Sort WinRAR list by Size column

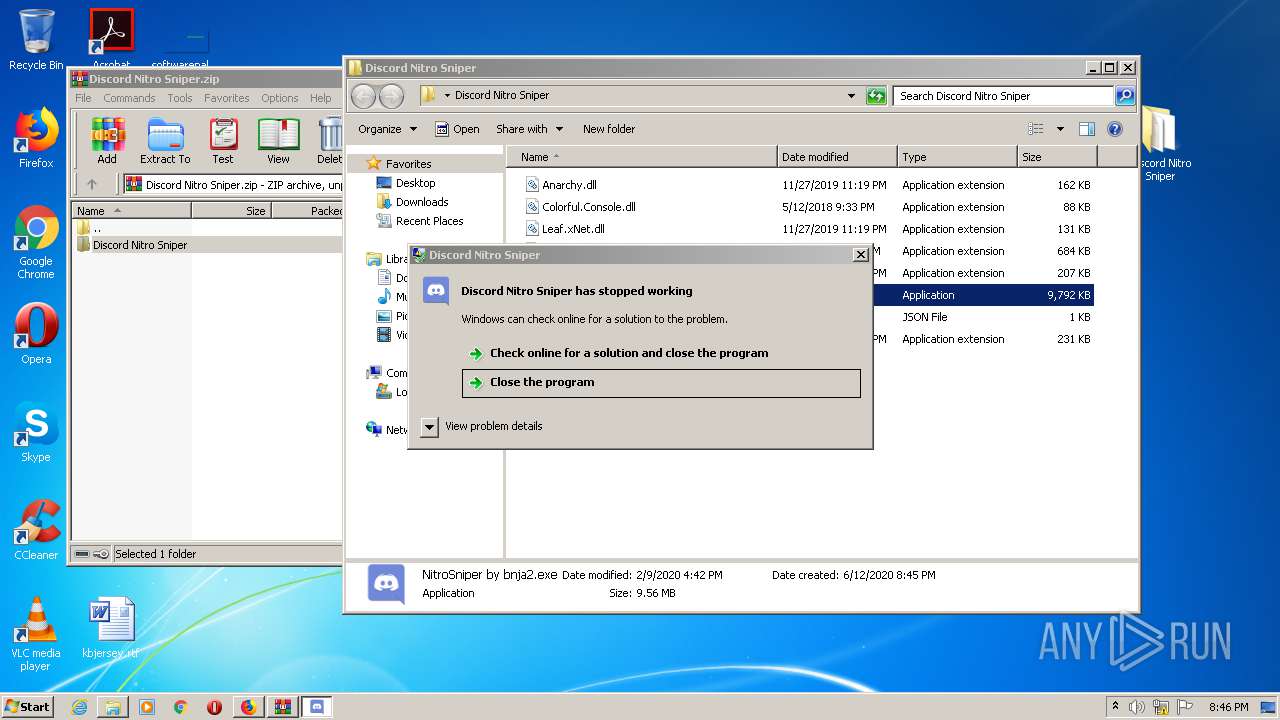click(231, 211)
